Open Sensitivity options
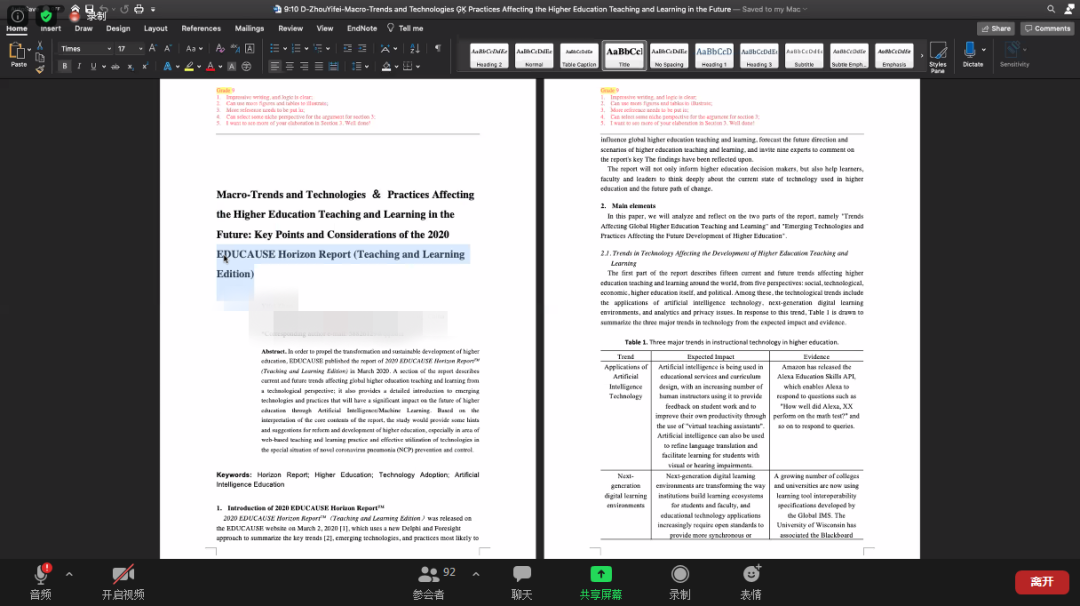1080x606 pixels. pos(1014,54)
